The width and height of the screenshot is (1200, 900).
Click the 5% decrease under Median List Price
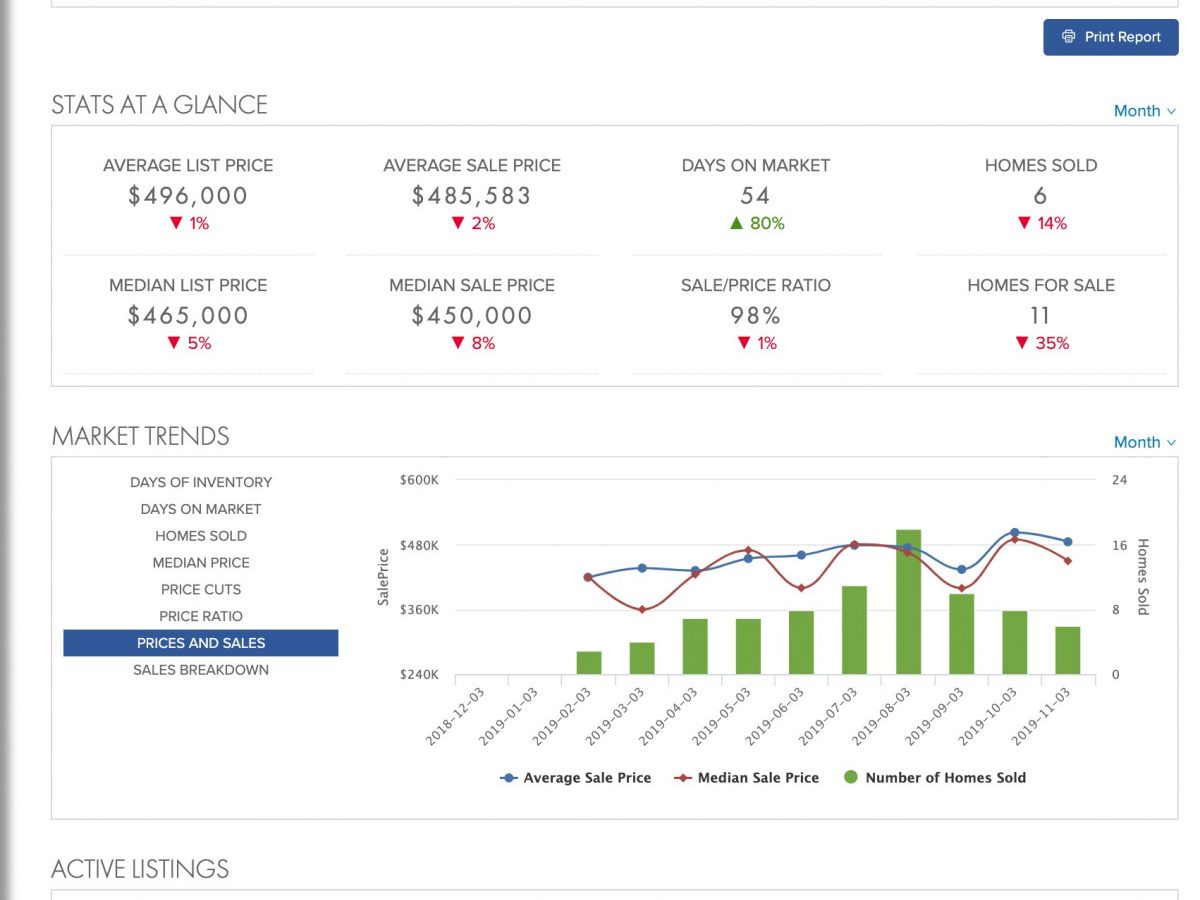tap(188, 343)
